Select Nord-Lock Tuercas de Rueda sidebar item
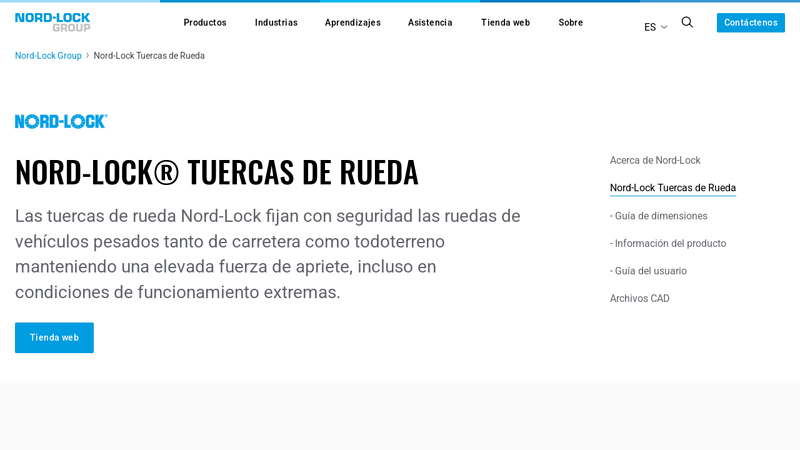 672,188
